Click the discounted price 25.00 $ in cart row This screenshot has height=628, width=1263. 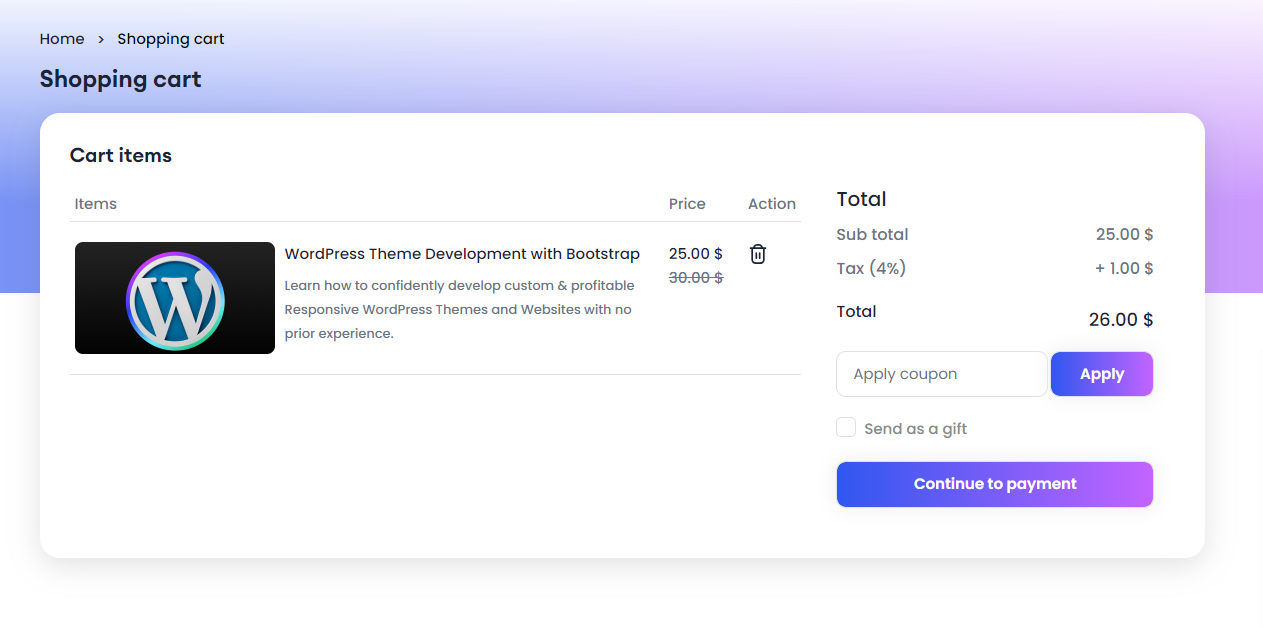pyautogui.click(x=695, y=254)
